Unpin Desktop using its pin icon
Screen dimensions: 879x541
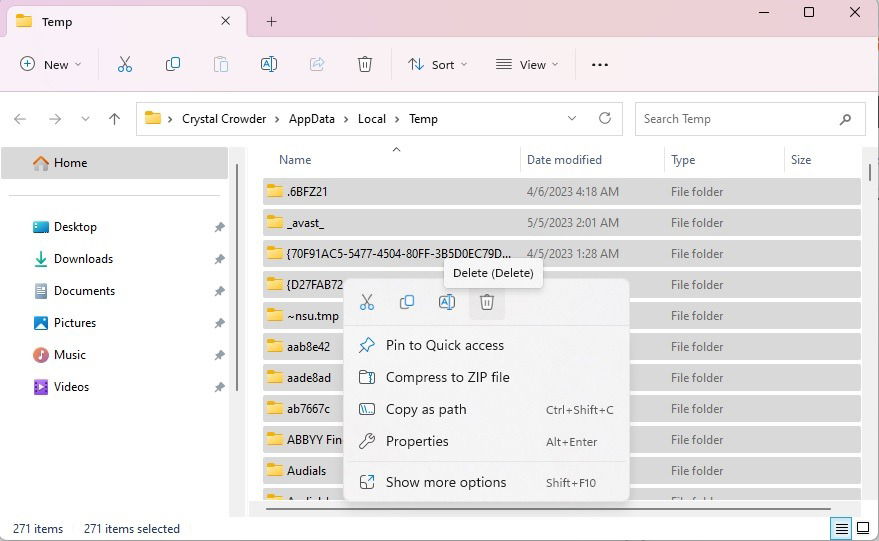pyautogui.click(x=219, y=227)
